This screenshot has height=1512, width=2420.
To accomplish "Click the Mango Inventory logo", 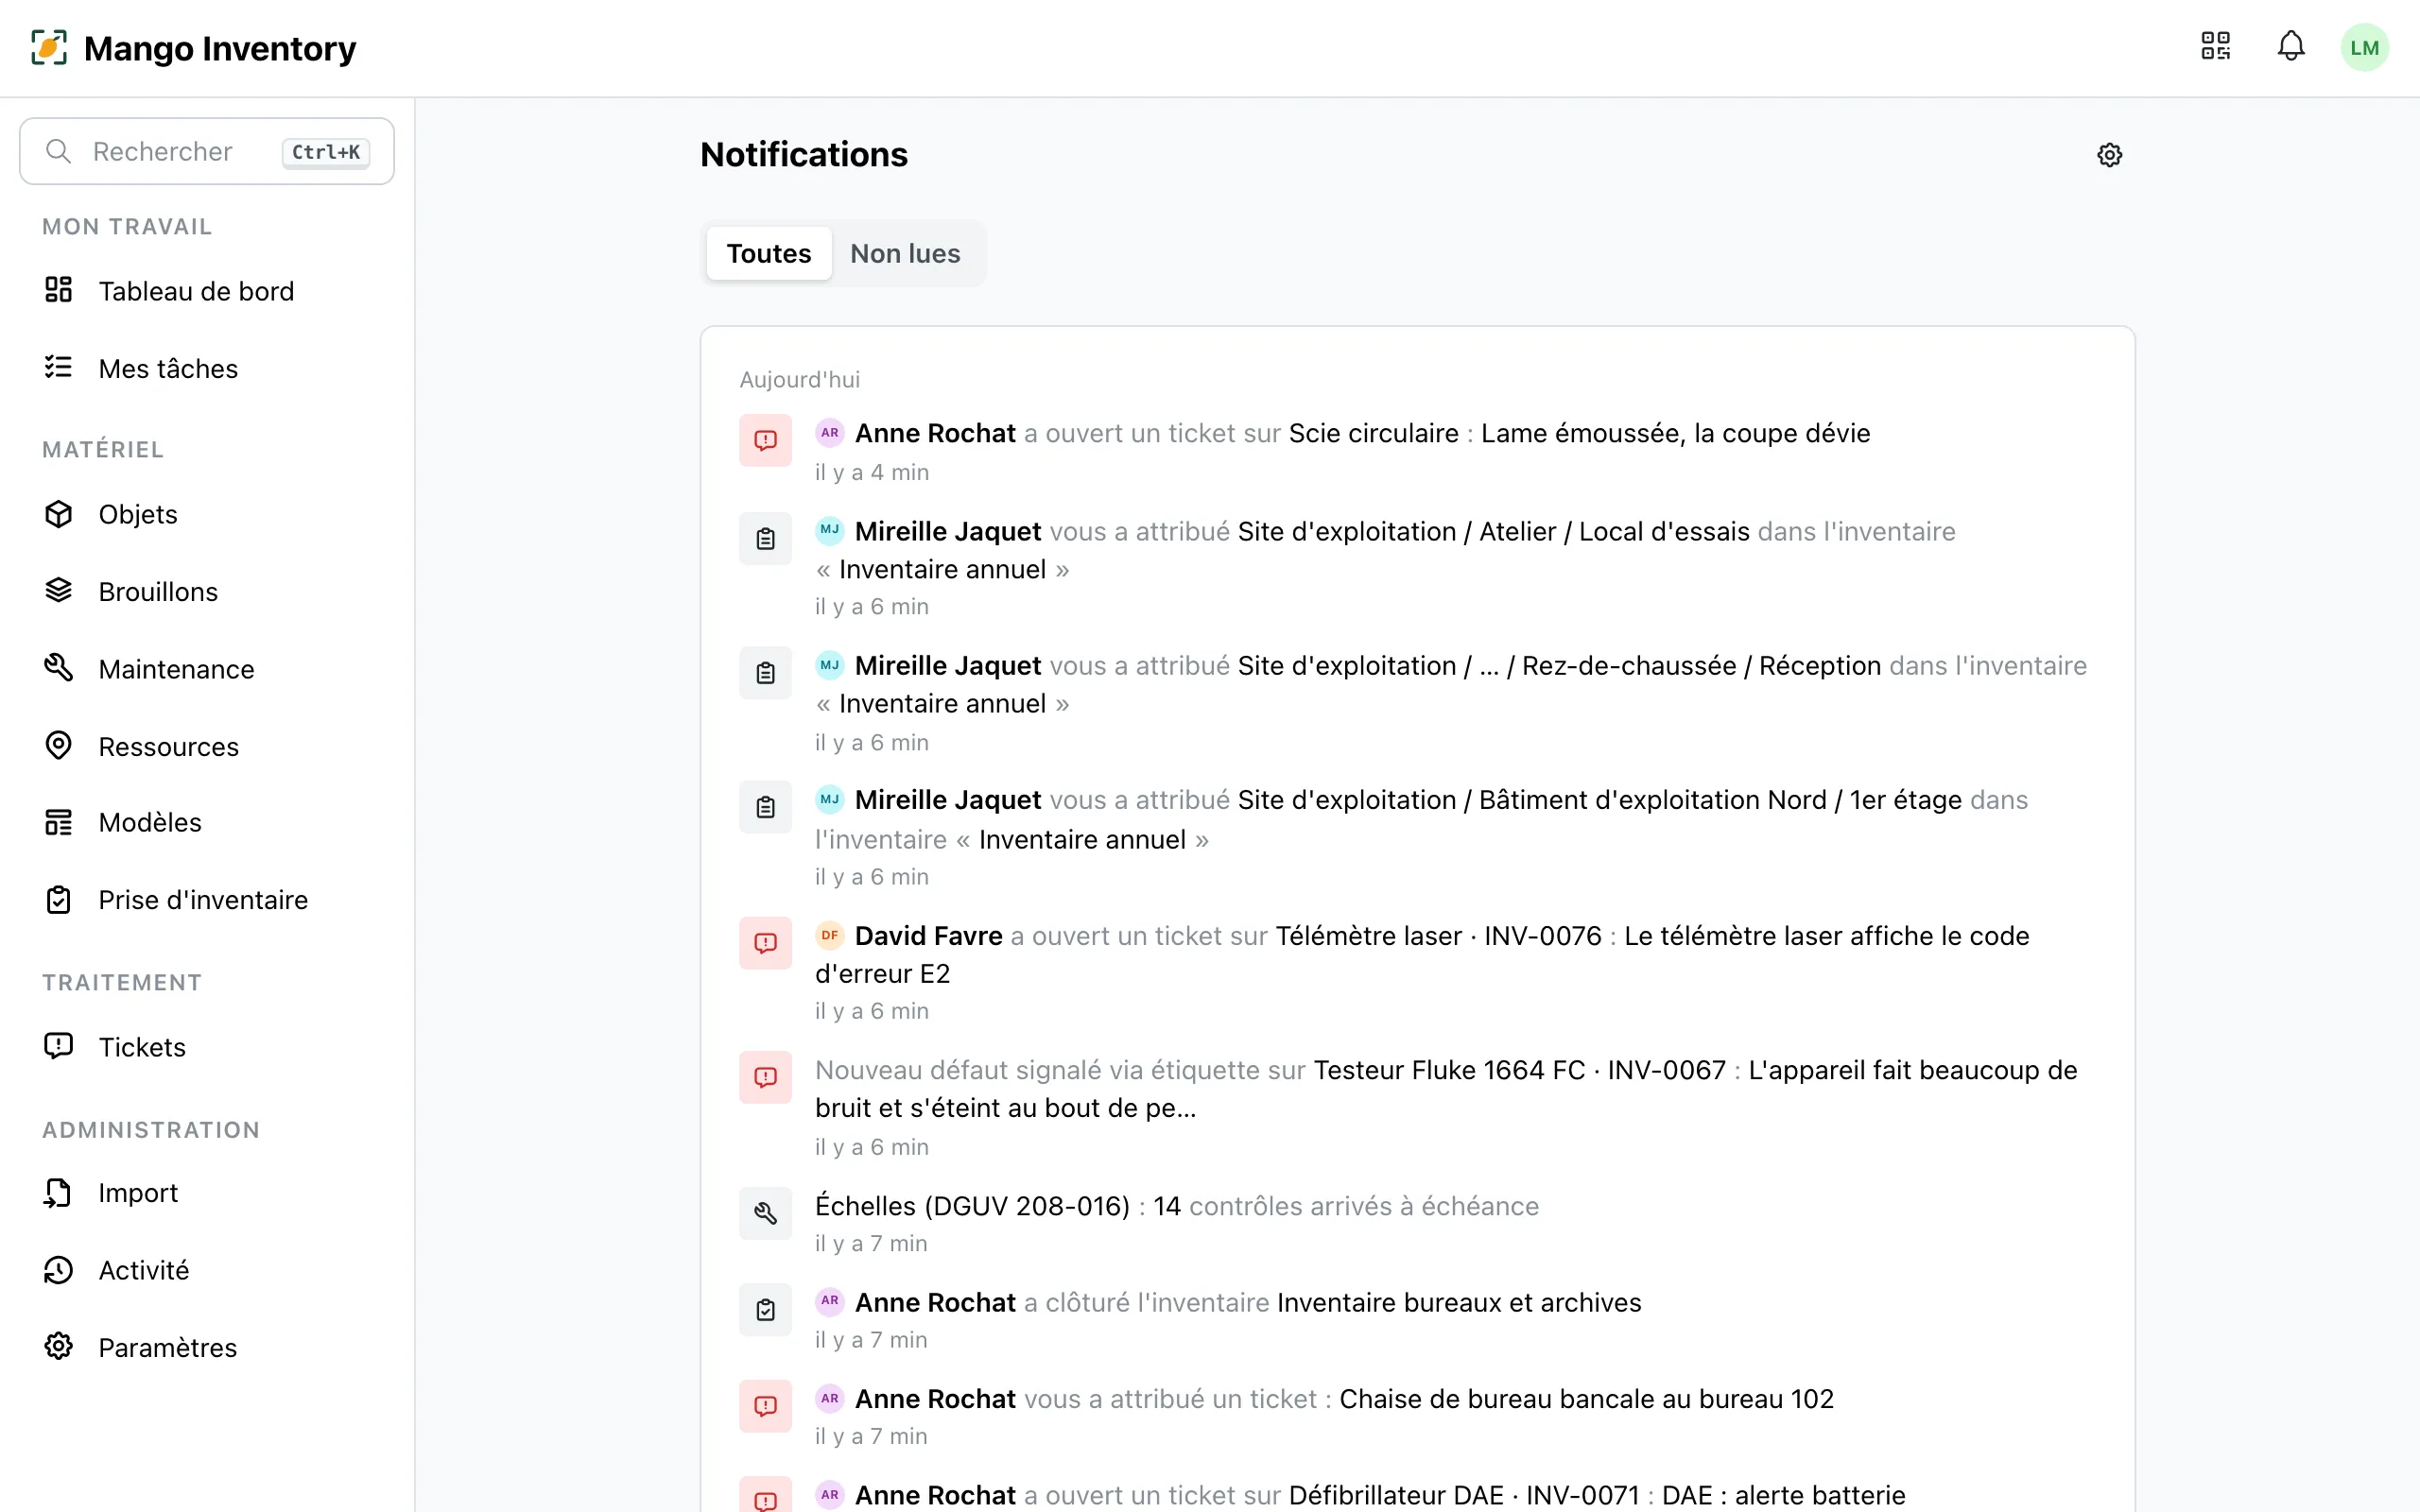I will [49, 47].
